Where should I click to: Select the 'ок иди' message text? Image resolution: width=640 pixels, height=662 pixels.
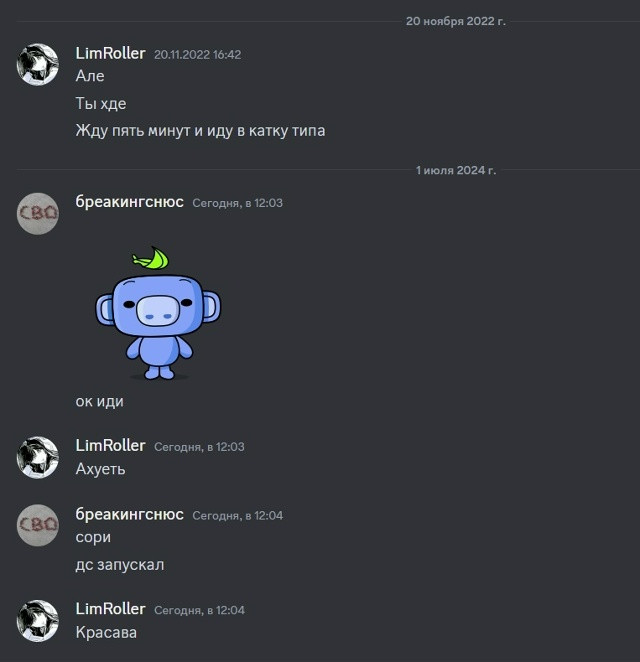tap(100, 401)
